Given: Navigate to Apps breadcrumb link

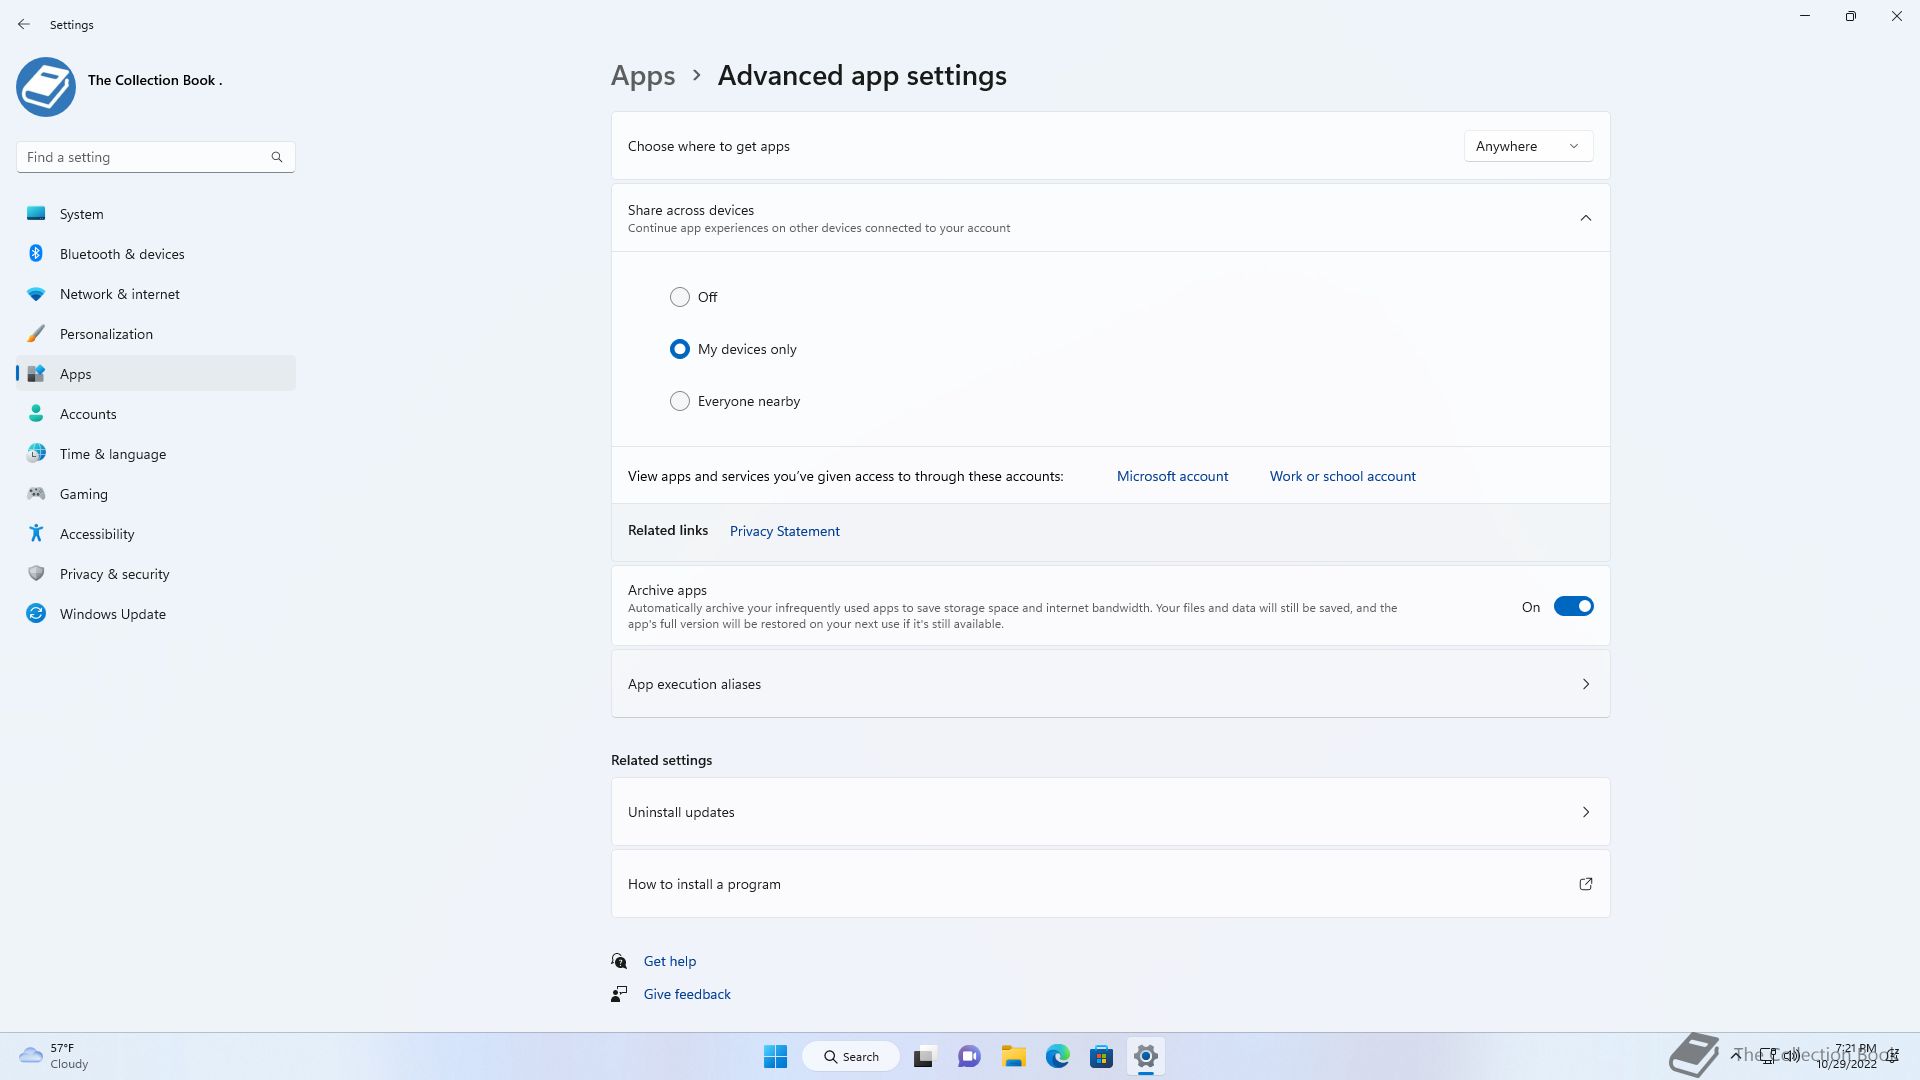Looking at the screenshot, I should [x=643, y=76].
